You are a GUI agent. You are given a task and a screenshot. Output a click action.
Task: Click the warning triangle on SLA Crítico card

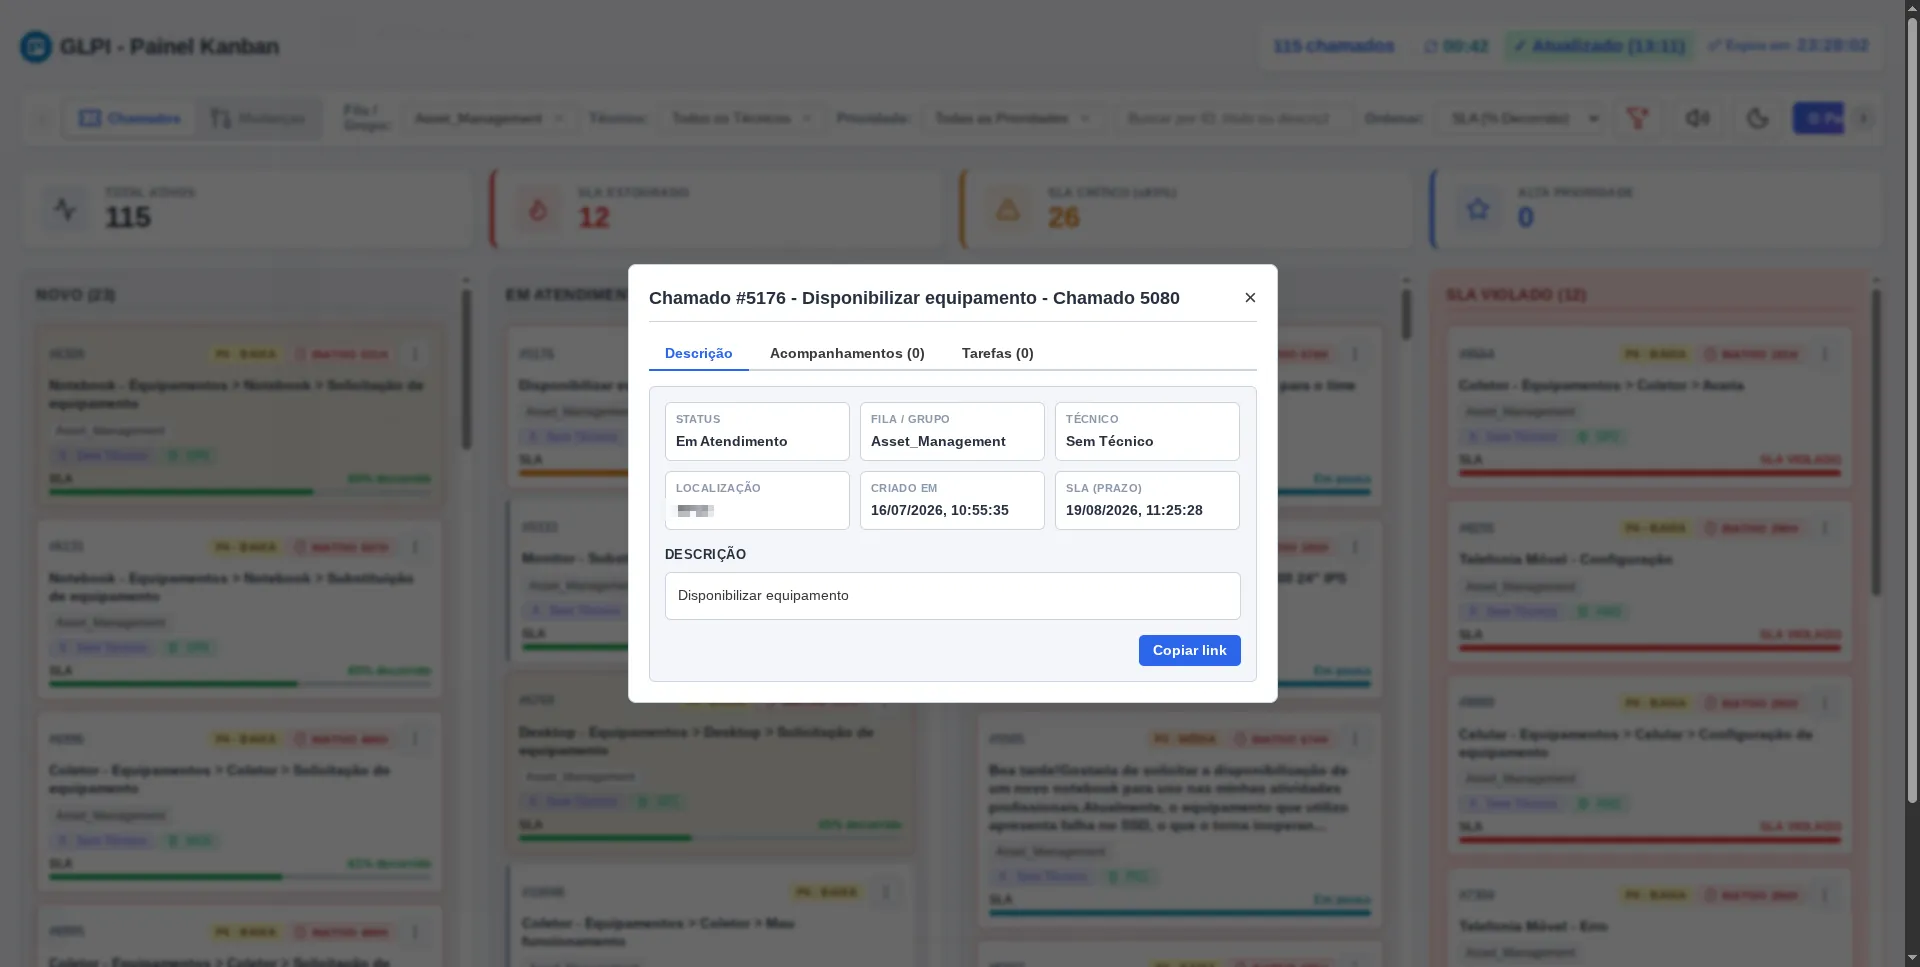pyautogui.click(x=1008, y=209)
